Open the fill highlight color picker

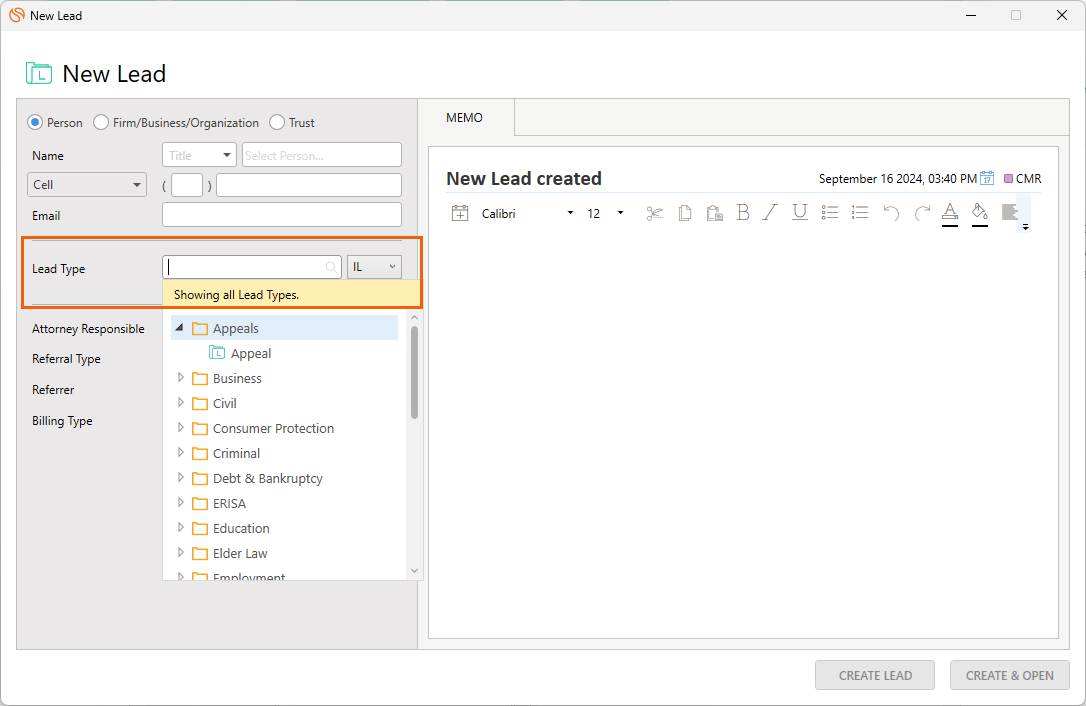tap(979, 213)
